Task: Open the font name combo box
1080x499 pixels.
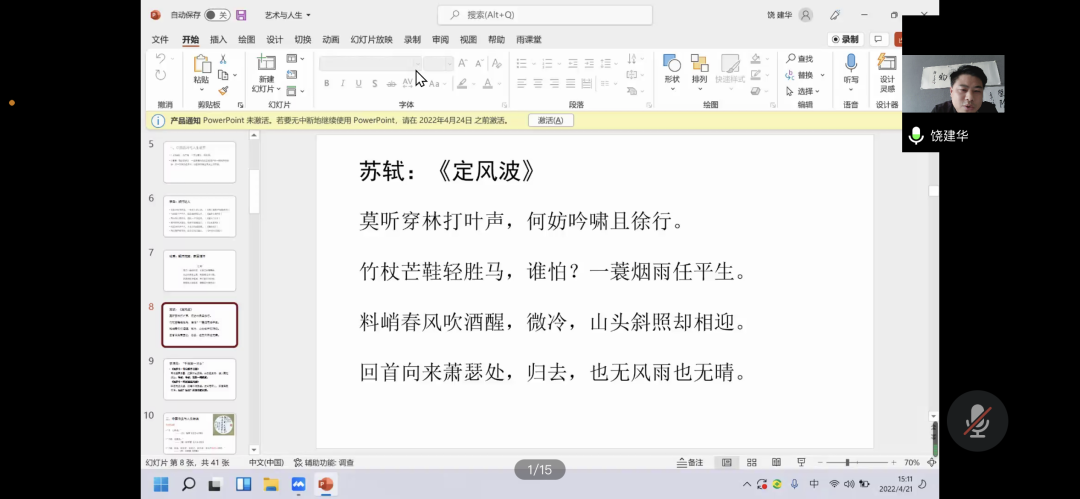Action: 370,63
